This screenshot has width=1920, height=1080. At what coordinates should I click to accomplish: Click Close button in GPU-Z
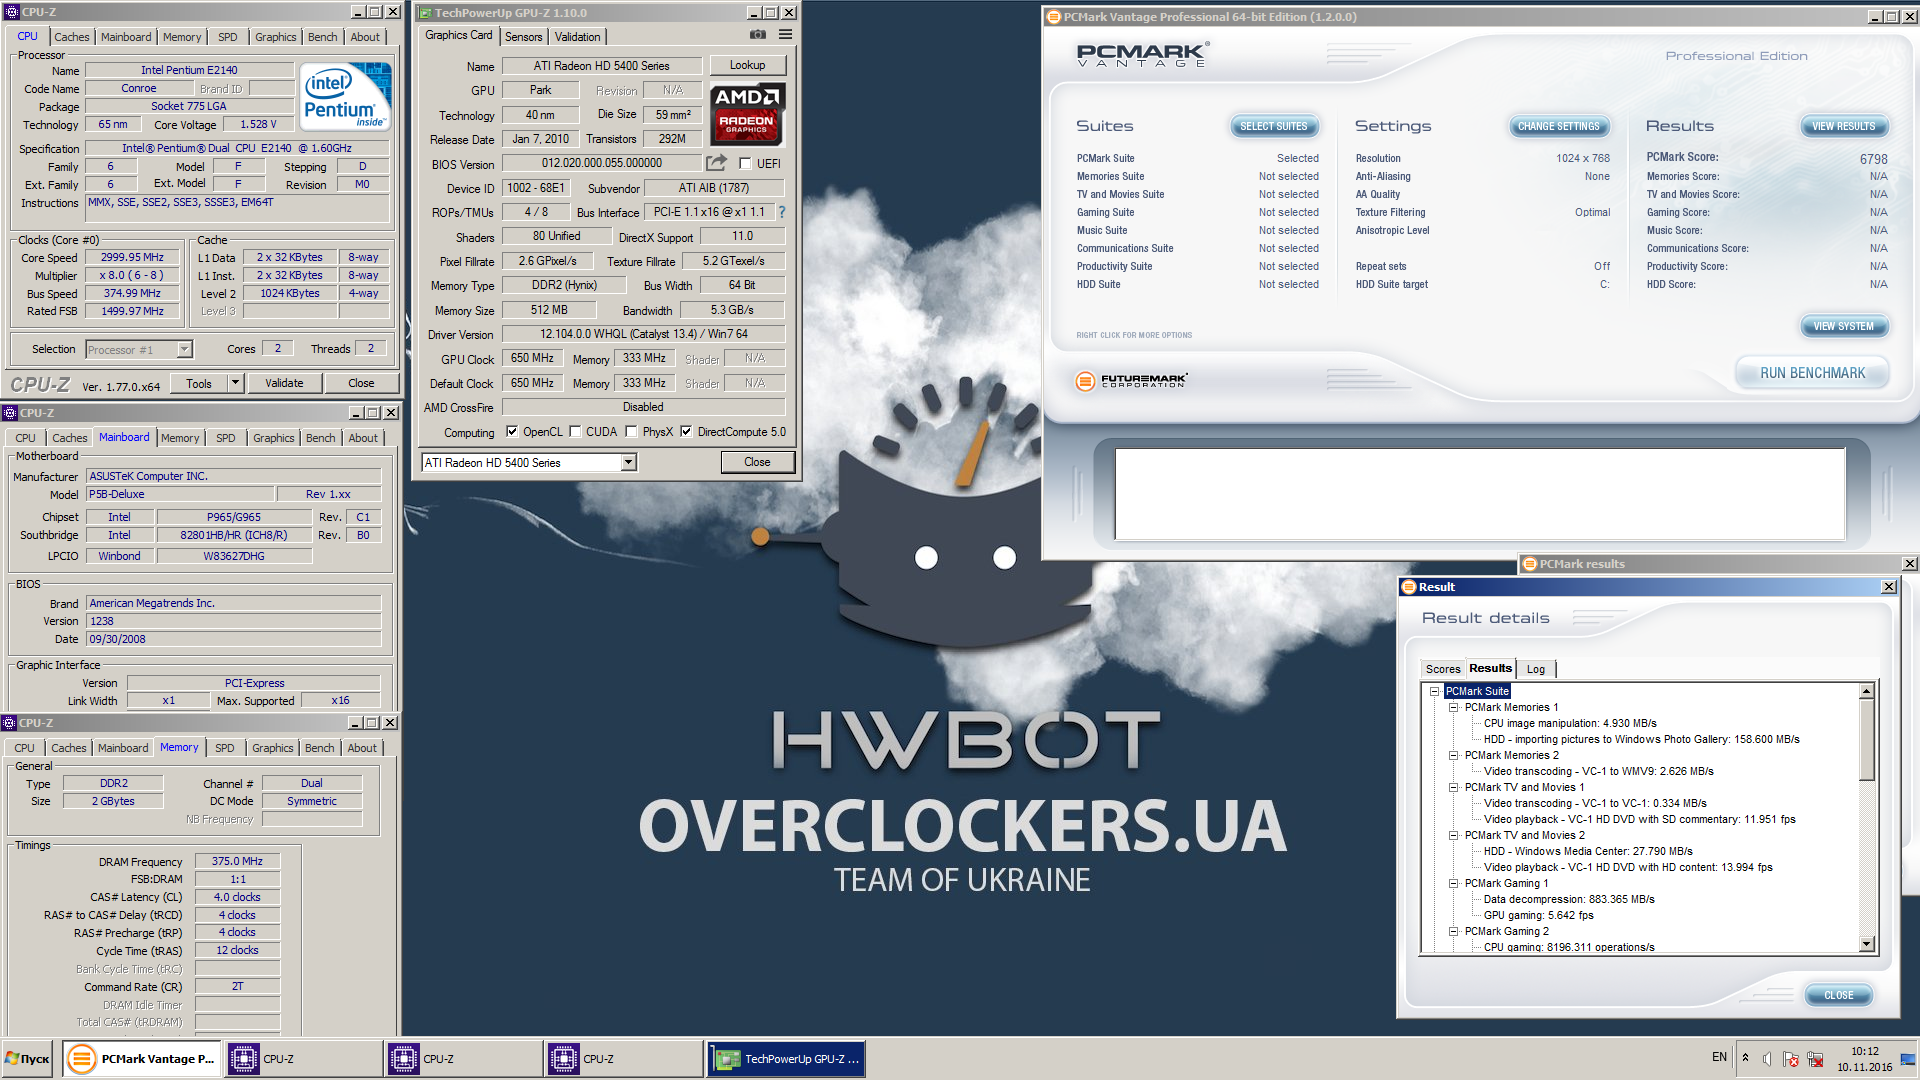click(x=757, y=462)
